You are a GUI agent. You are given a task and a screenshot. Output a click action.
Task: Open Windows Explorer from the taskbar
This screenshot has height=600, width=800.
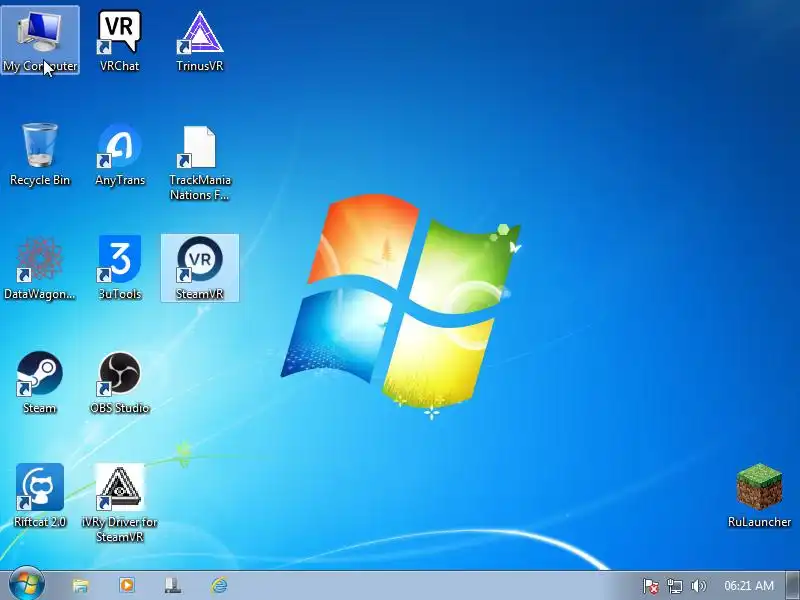coord(81,585)
